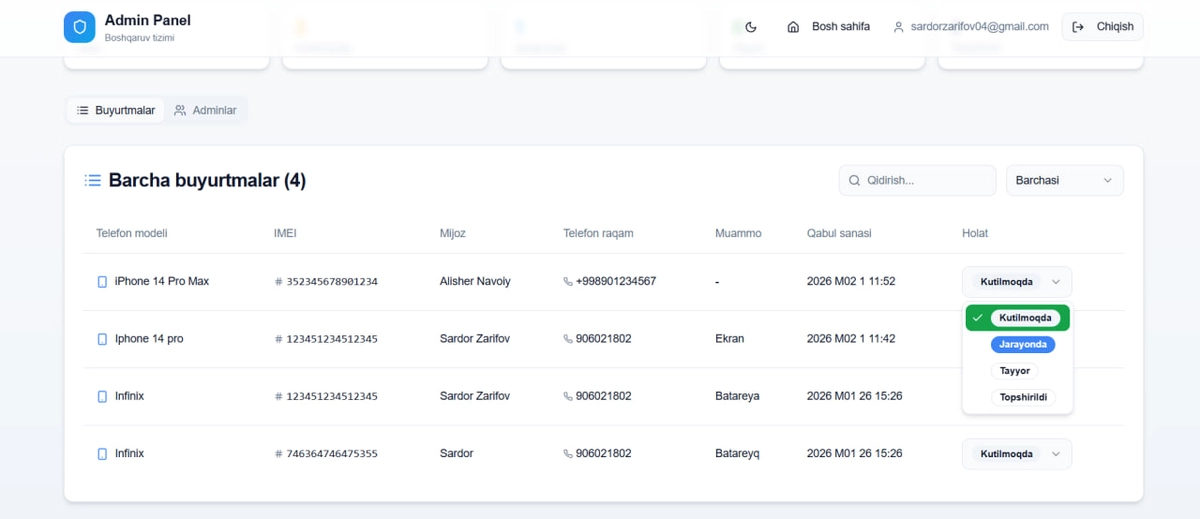1200x519 pixels.
Task: Click Holat column header
Action: [975, 233]
